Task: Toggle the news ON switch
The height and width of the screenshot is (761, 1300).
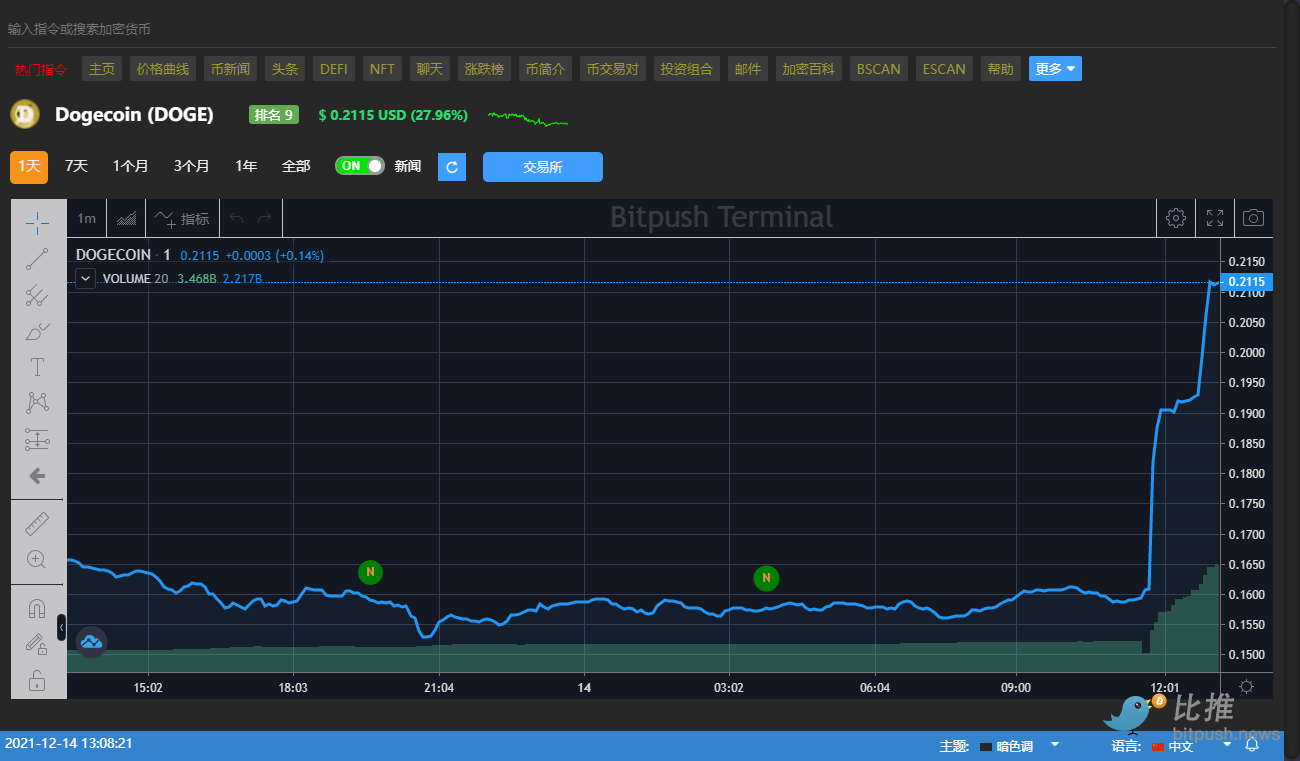Action: pyautogui.click(x=360, y=166)
